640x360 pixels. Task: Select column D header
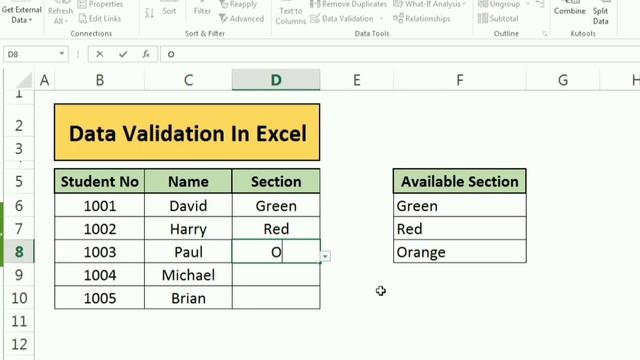(x=276, y=80)
